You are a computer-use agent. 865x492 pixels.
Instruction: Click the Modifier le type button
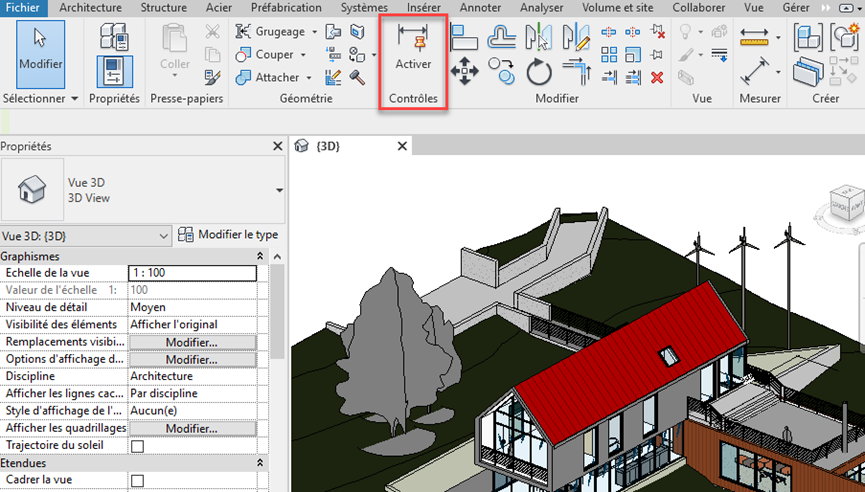click(228, 234)
